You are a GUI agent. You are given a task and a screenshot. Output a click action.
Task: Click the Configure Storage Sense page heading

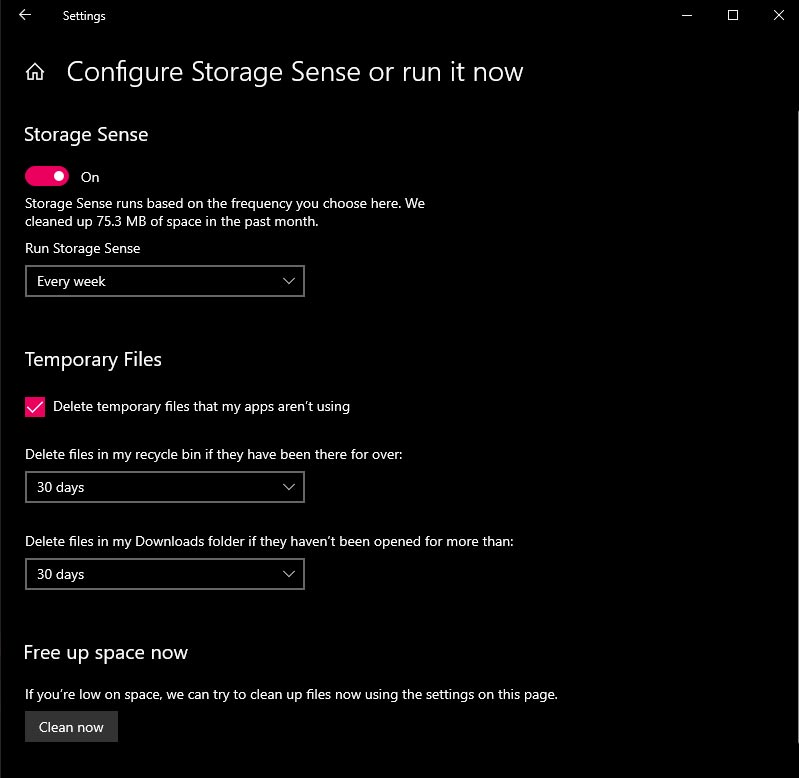(x=295, y=72)
